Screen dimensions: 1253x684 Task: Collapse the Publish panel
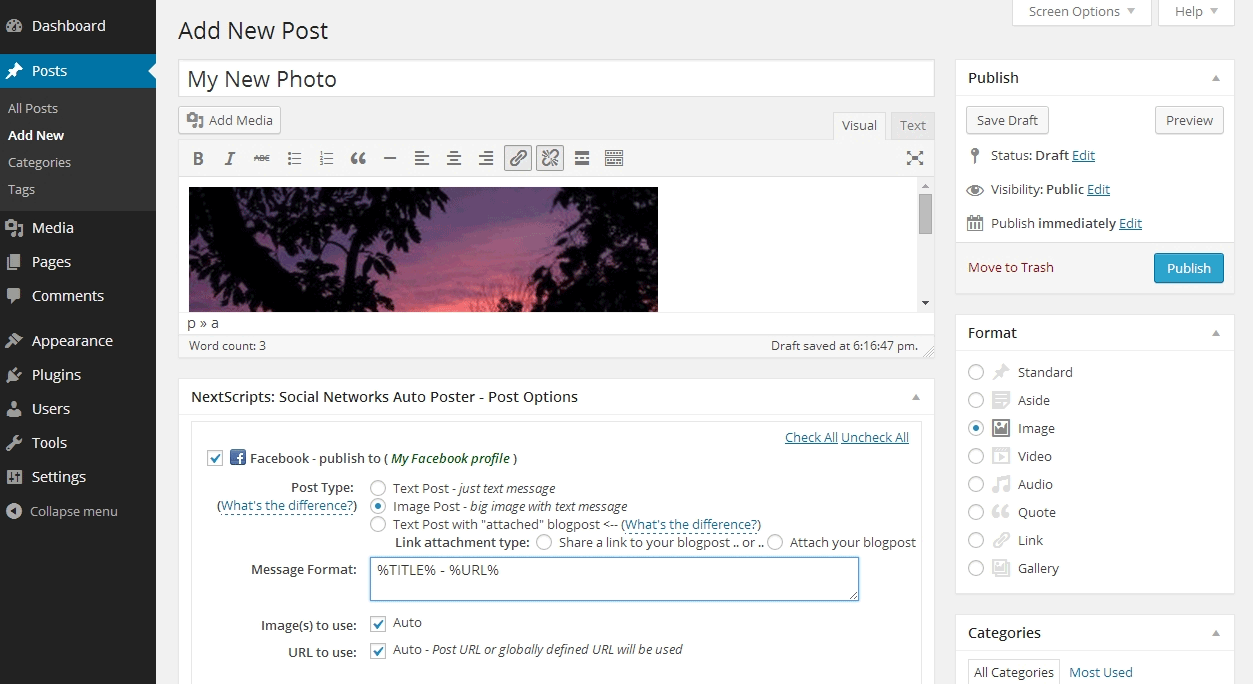[x=1216, y=78]
